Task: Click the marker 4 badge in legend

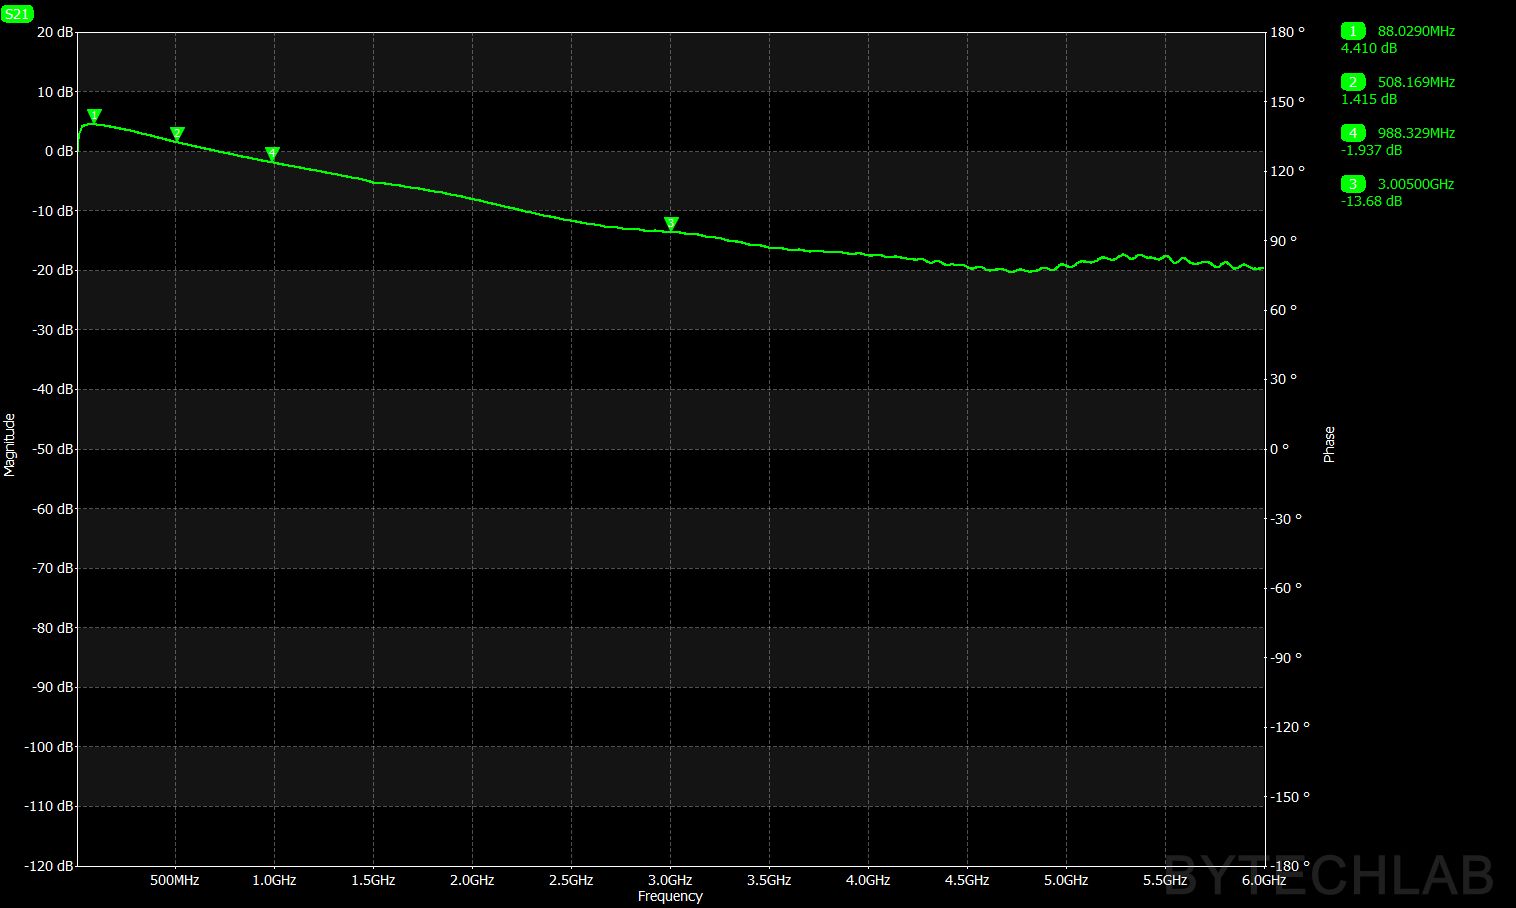Action: pyautogui.click(x=1353, y=133)
